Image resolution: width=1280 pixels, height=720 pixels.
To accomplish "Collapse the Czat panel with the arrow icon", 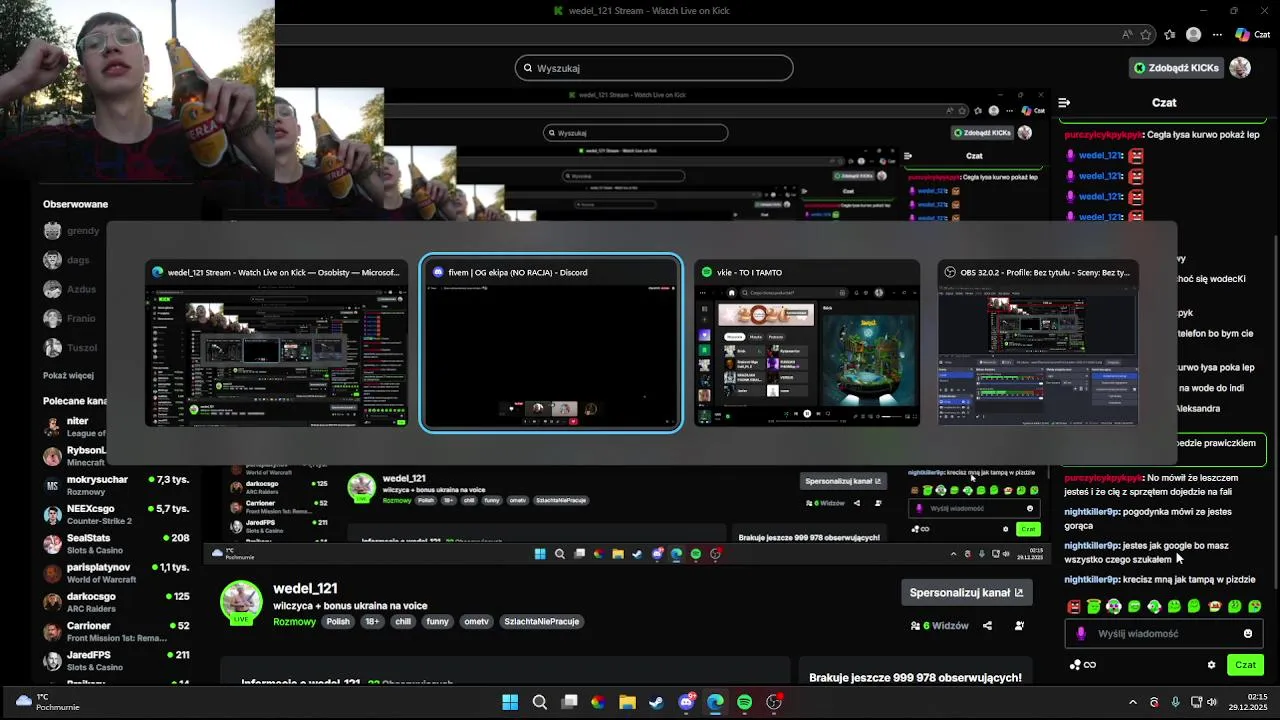I will click(1064, 102).
